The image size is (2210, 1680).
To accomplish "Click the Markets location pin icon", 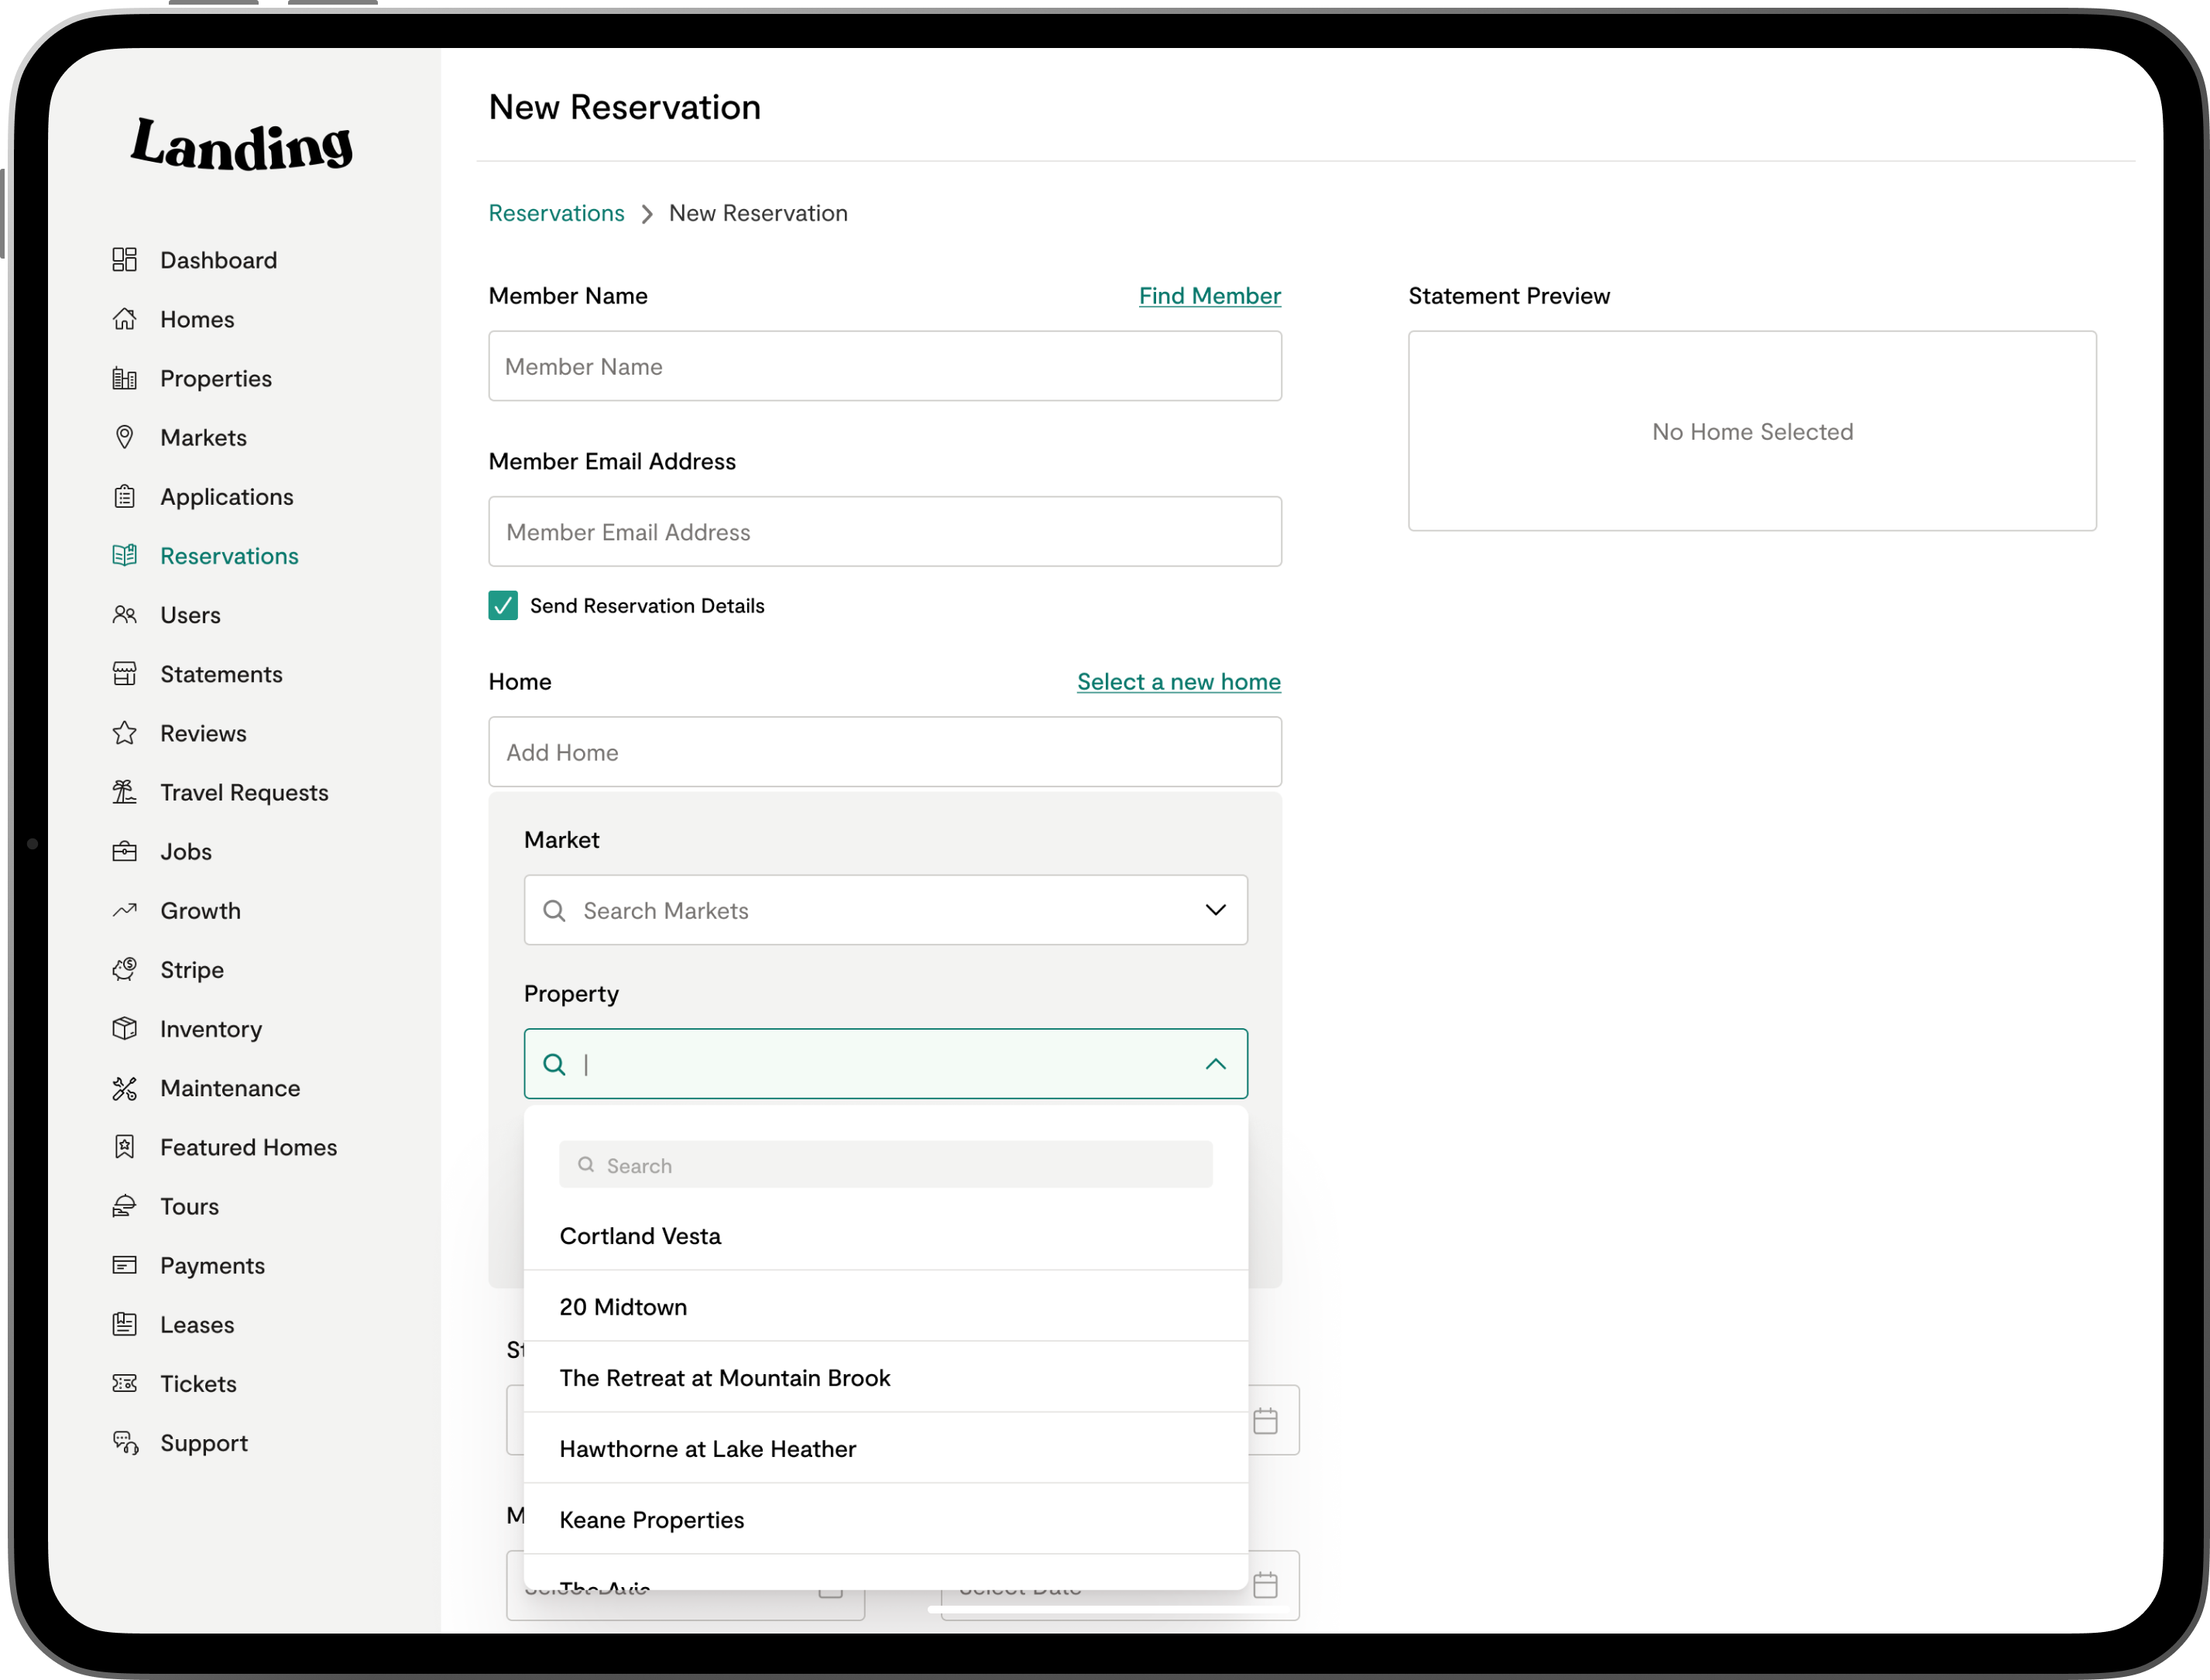I will pyautogui.click(x=124, y=437).
